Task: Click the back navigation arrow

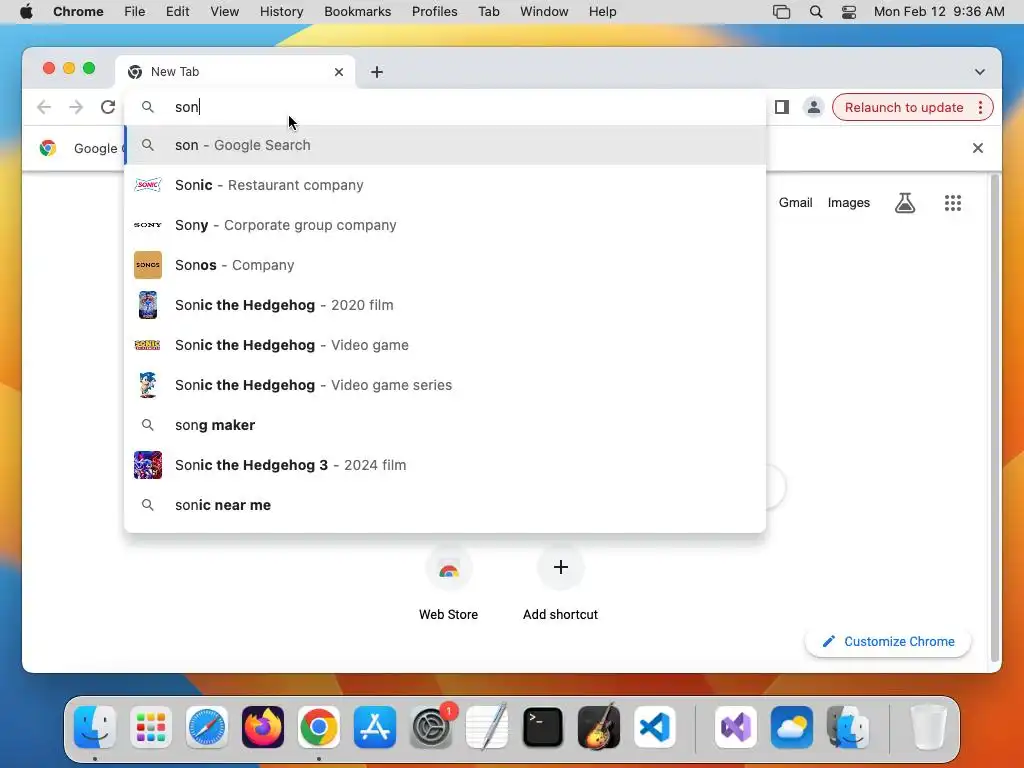Action: (x=44, y=107)
